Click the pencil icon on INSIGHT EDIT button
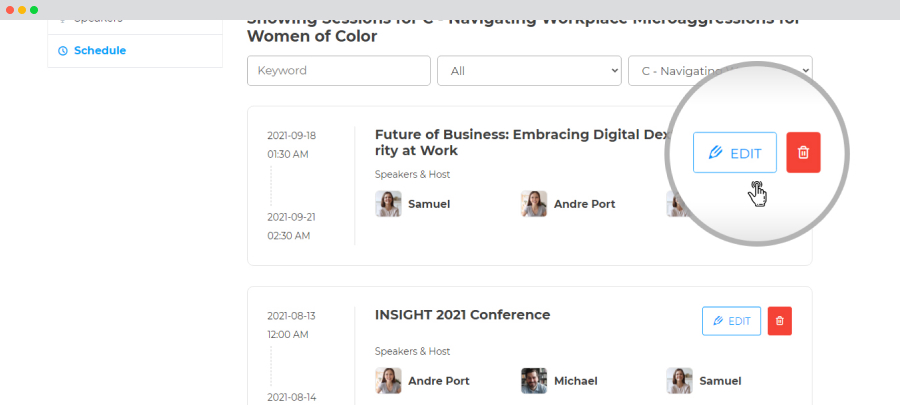This screenshot has height=407, width=900. [718, 321]
